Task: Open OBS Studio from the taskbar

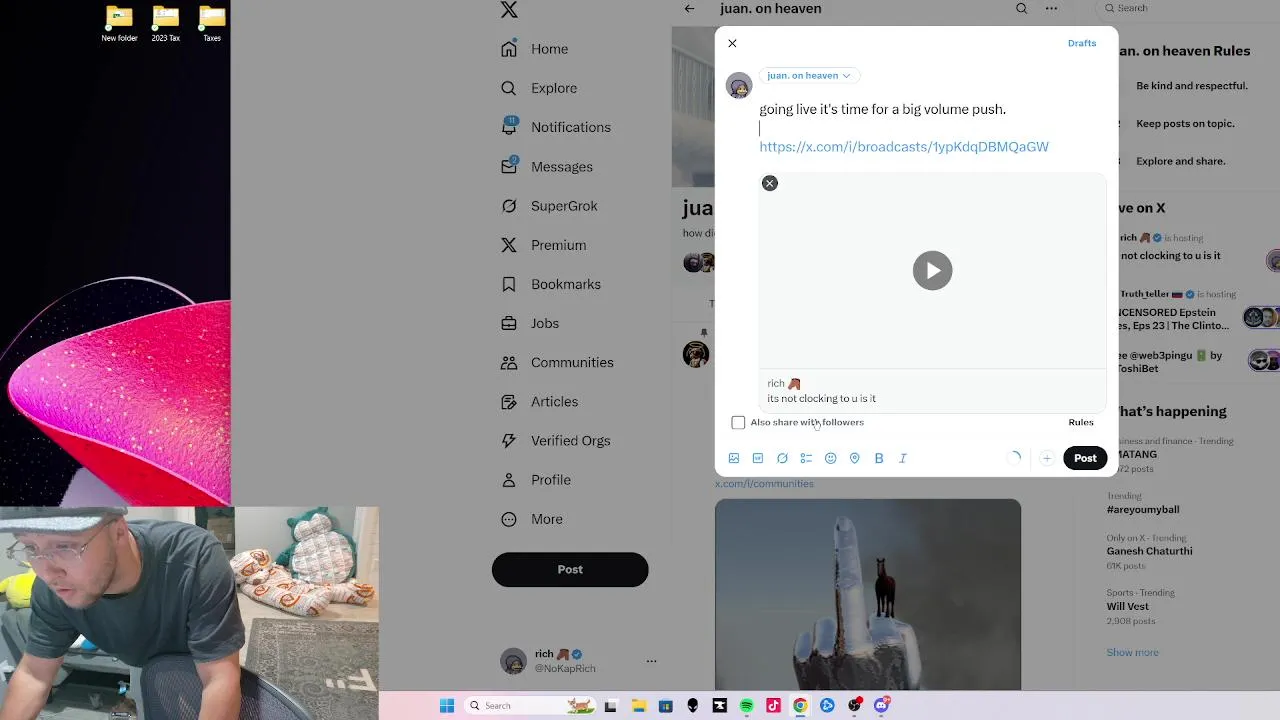Action: click(x=854, y=706)
